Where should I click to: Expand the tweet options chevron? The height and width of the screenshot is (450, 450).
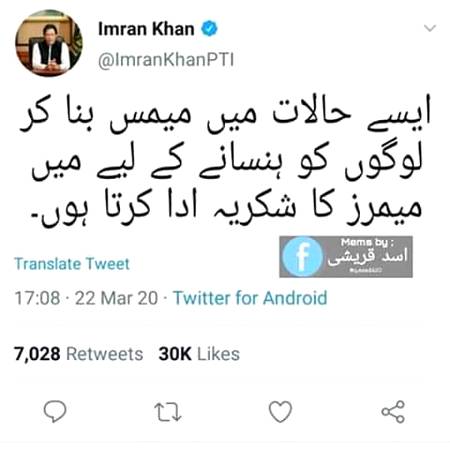coord(430,28)
